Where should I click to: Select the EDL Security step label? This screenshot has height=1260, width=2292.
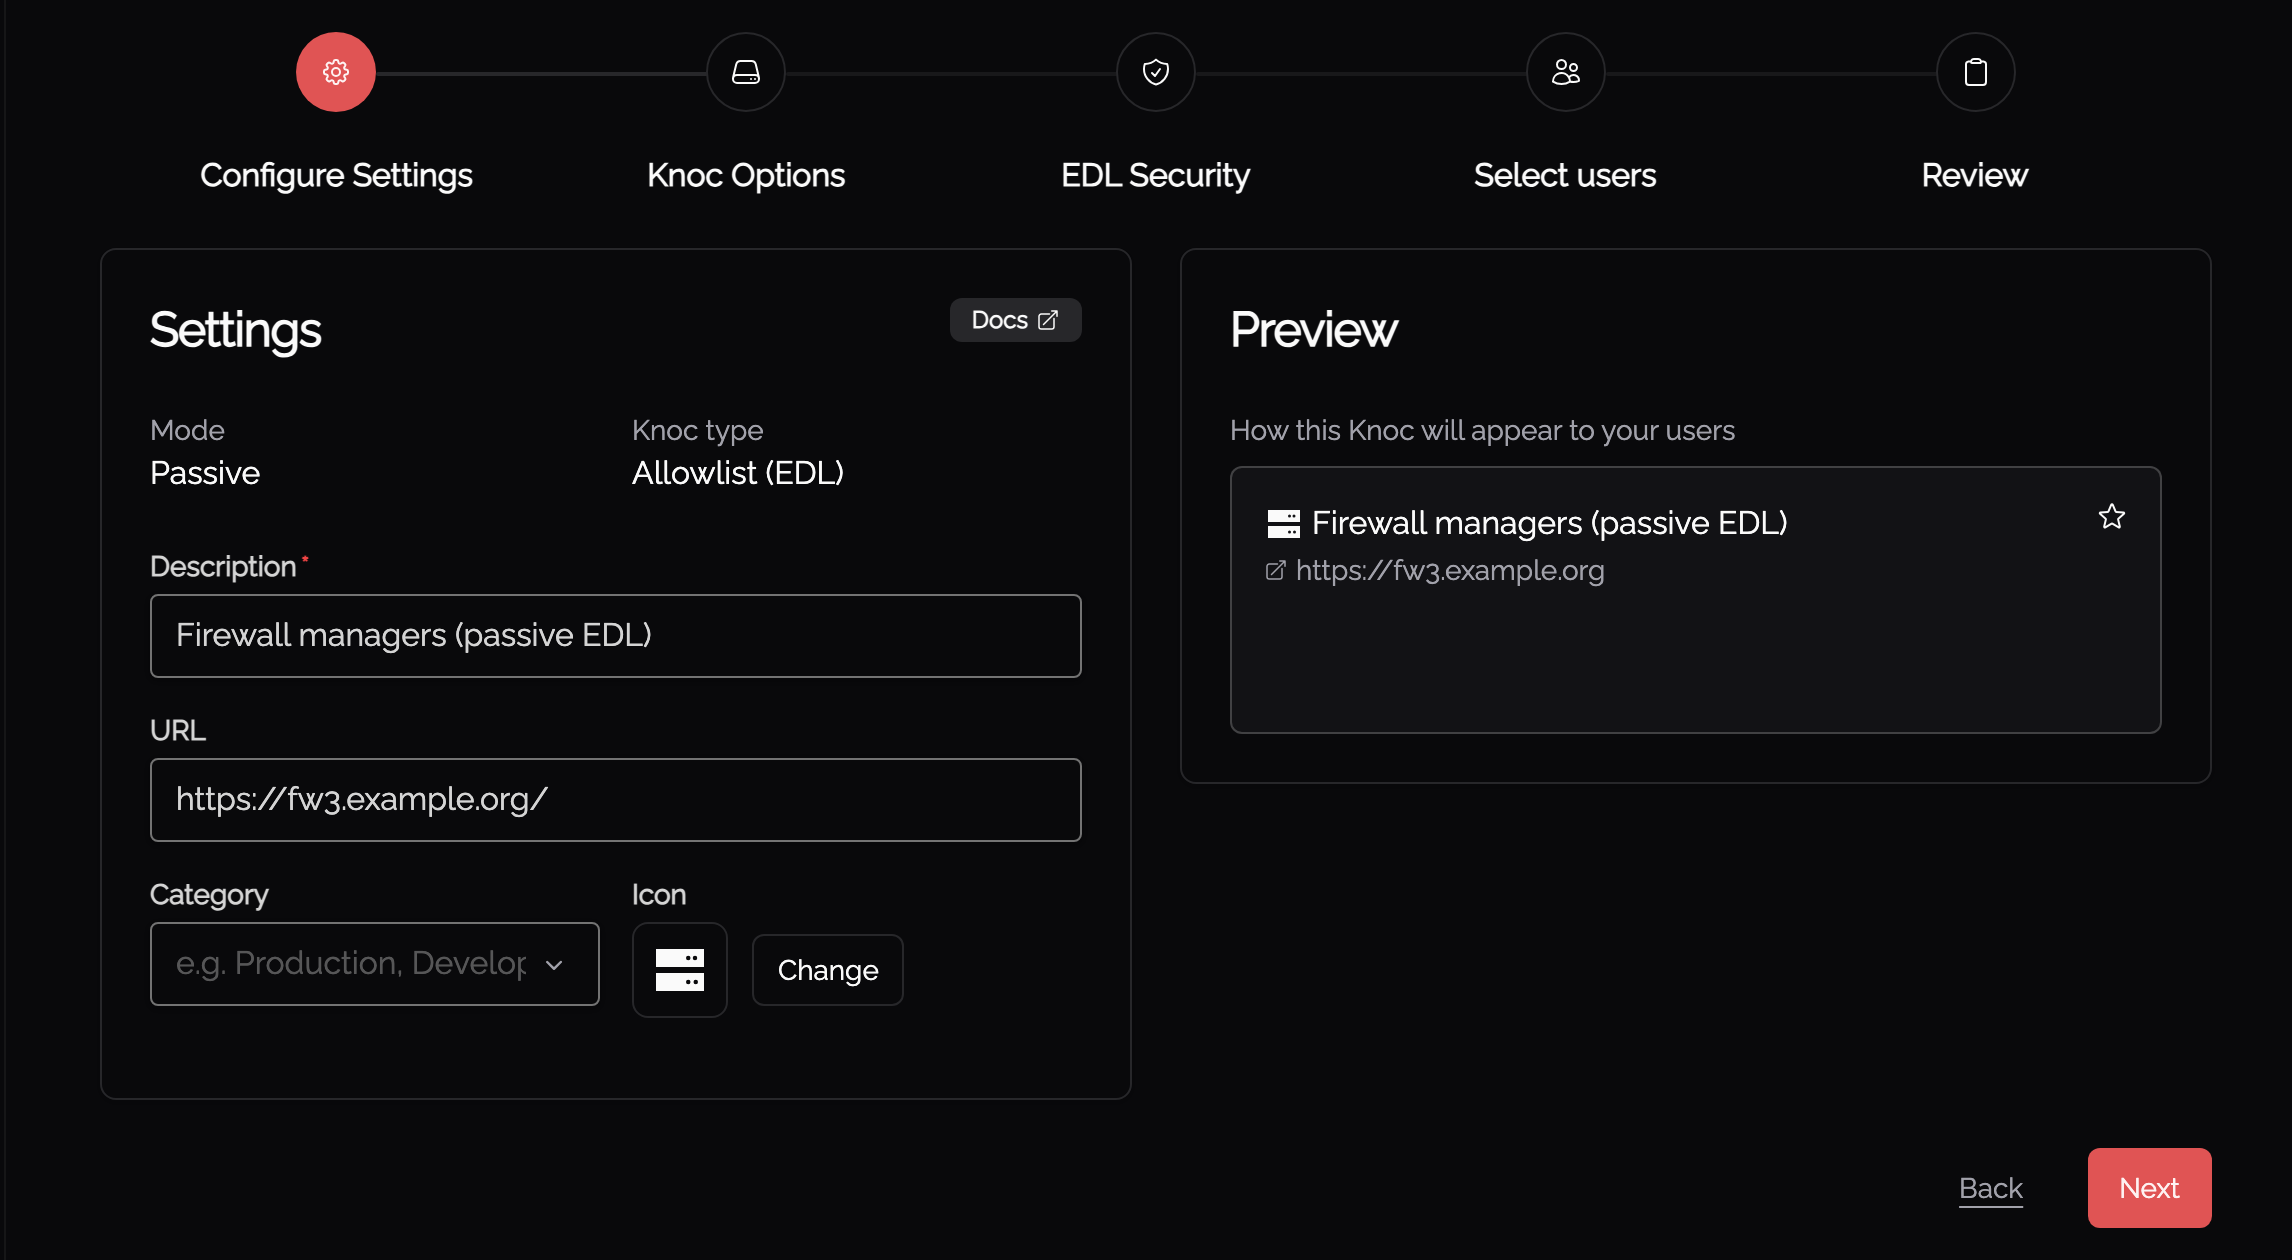(x=1156, y=175)
